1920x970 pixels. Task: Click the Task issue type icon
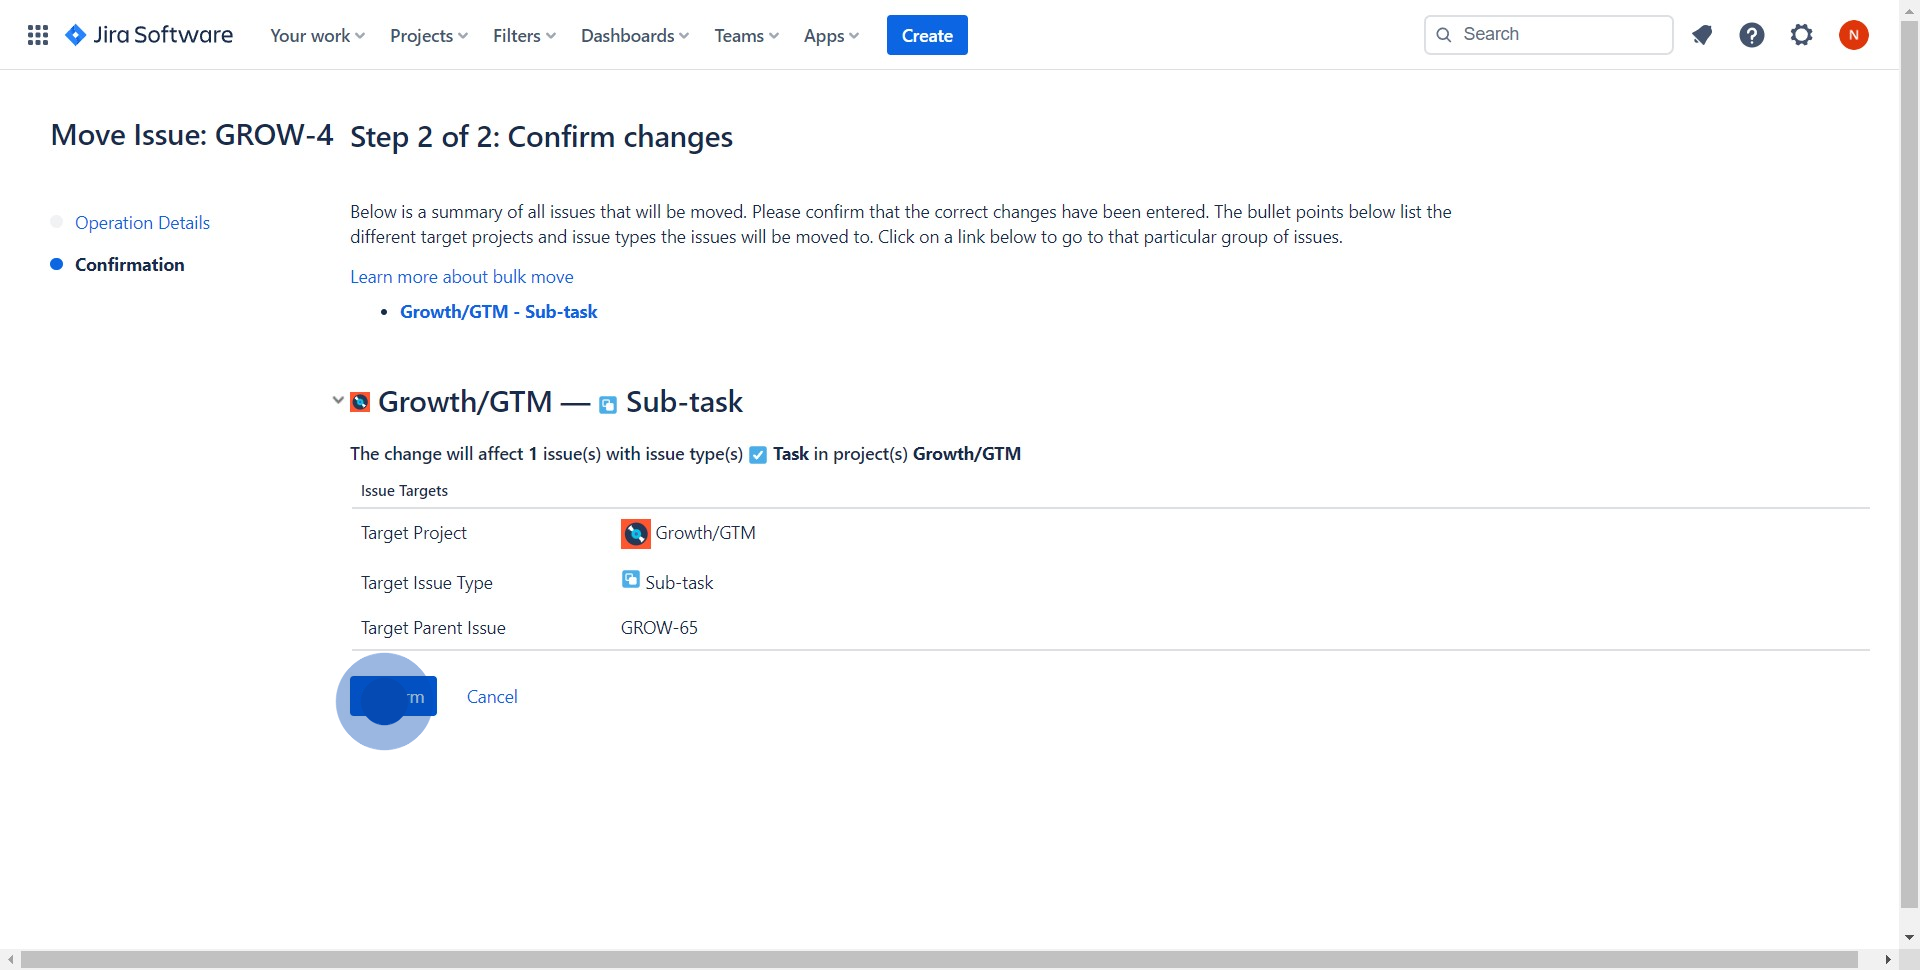point(758,455)
